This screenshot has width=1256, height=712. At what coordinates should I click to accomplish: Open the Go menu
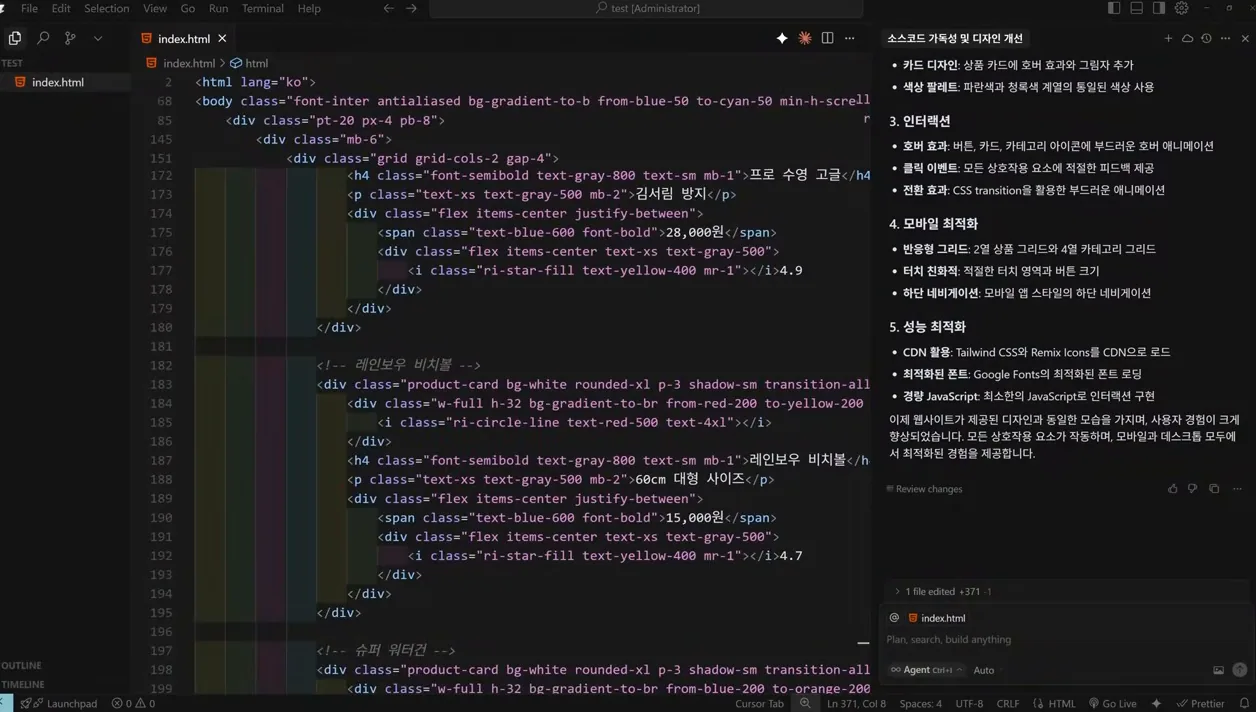coord(188,8)
